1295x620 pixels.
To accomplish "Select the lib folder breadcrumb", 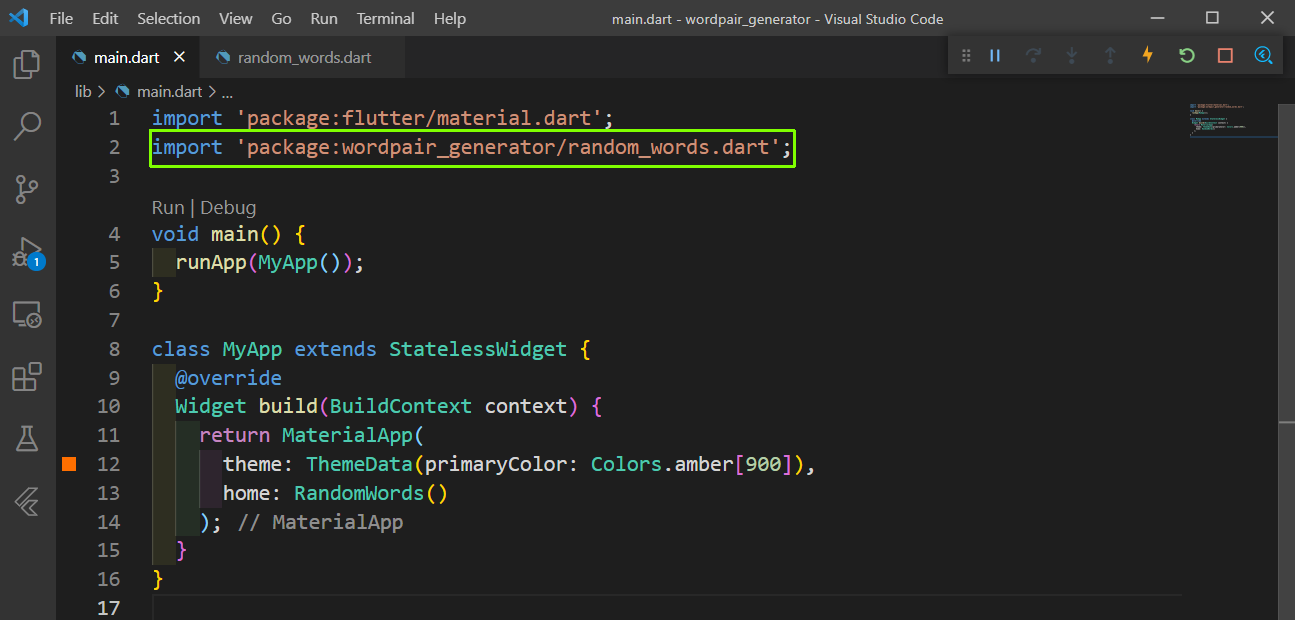I will (83, 91).
